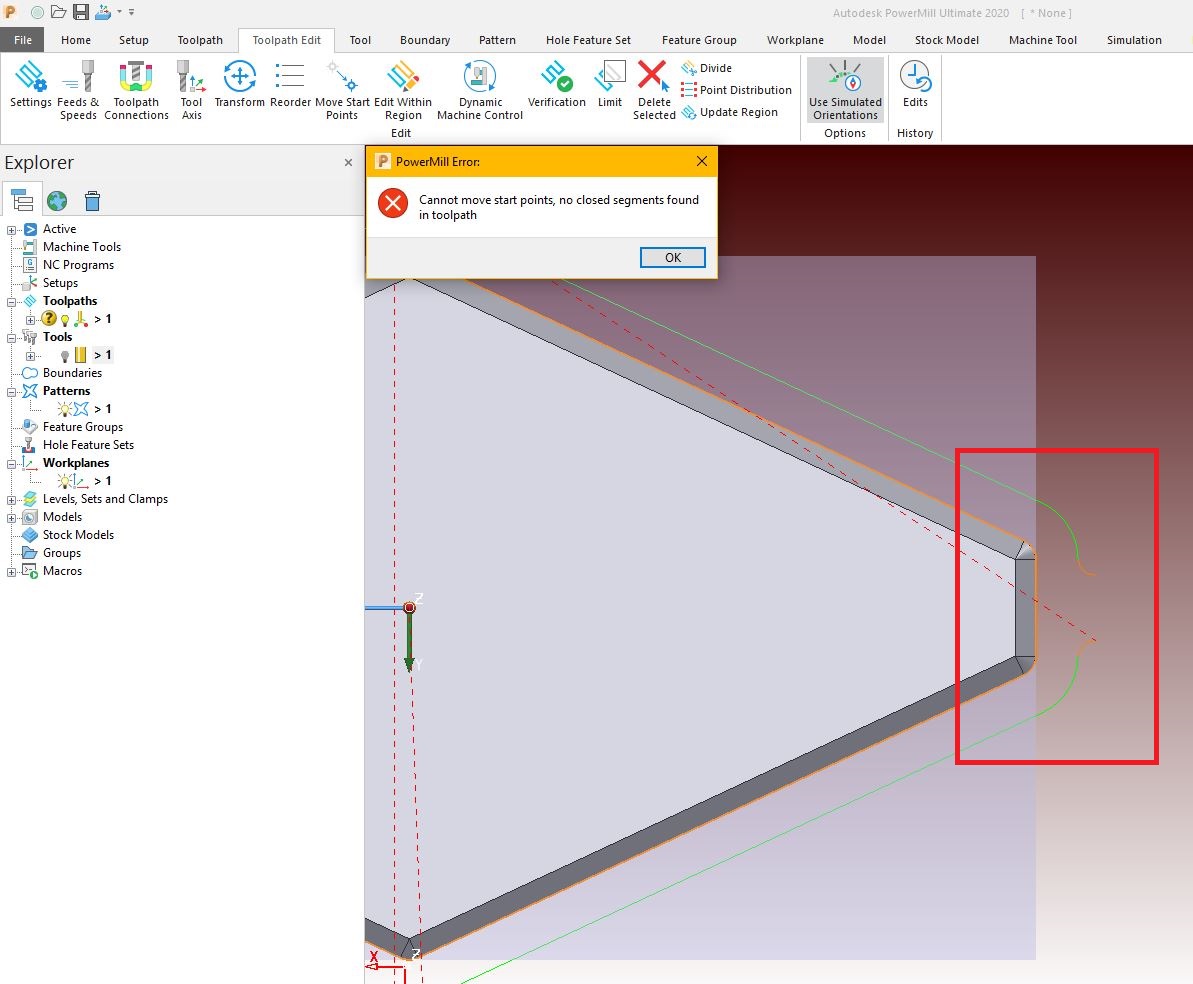Open the quick access toolbar customize arrow

point(132,12)
